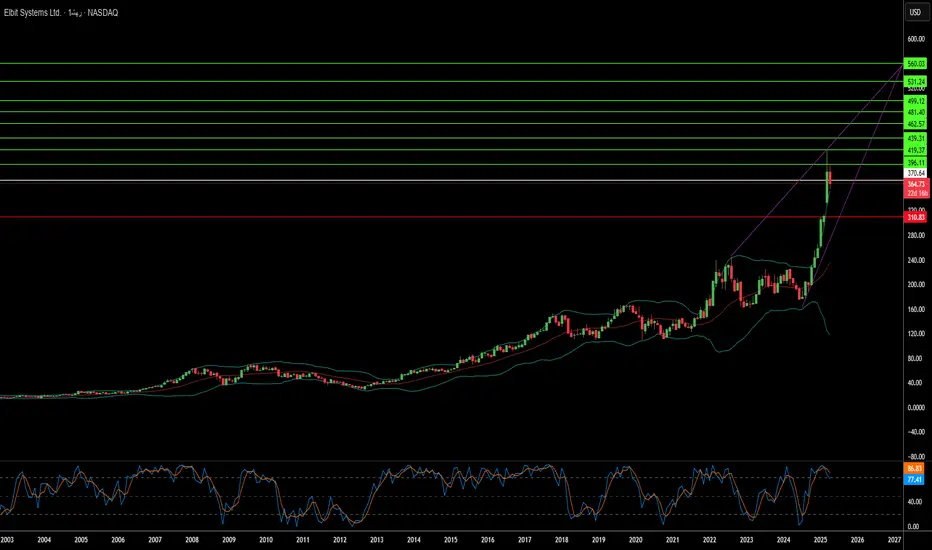Click the 240.00 price scale mark
The height and width of the screenshot is (550, 932).
click(x=916, y=260)
